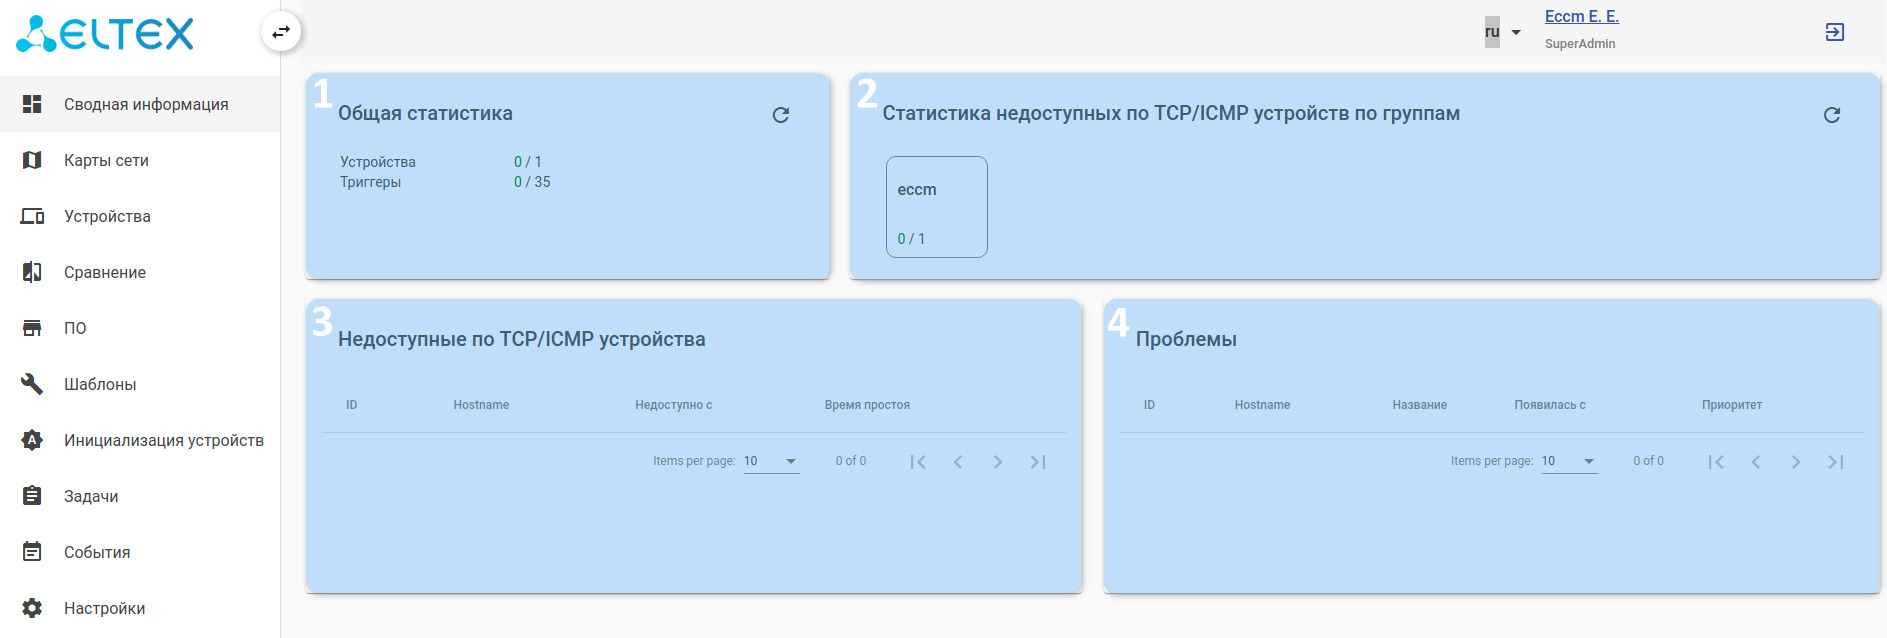Go to next page in Проблемы table
Image resolution: width=1887 pixels, height=638 pixels.
(x=1795, y=462)
